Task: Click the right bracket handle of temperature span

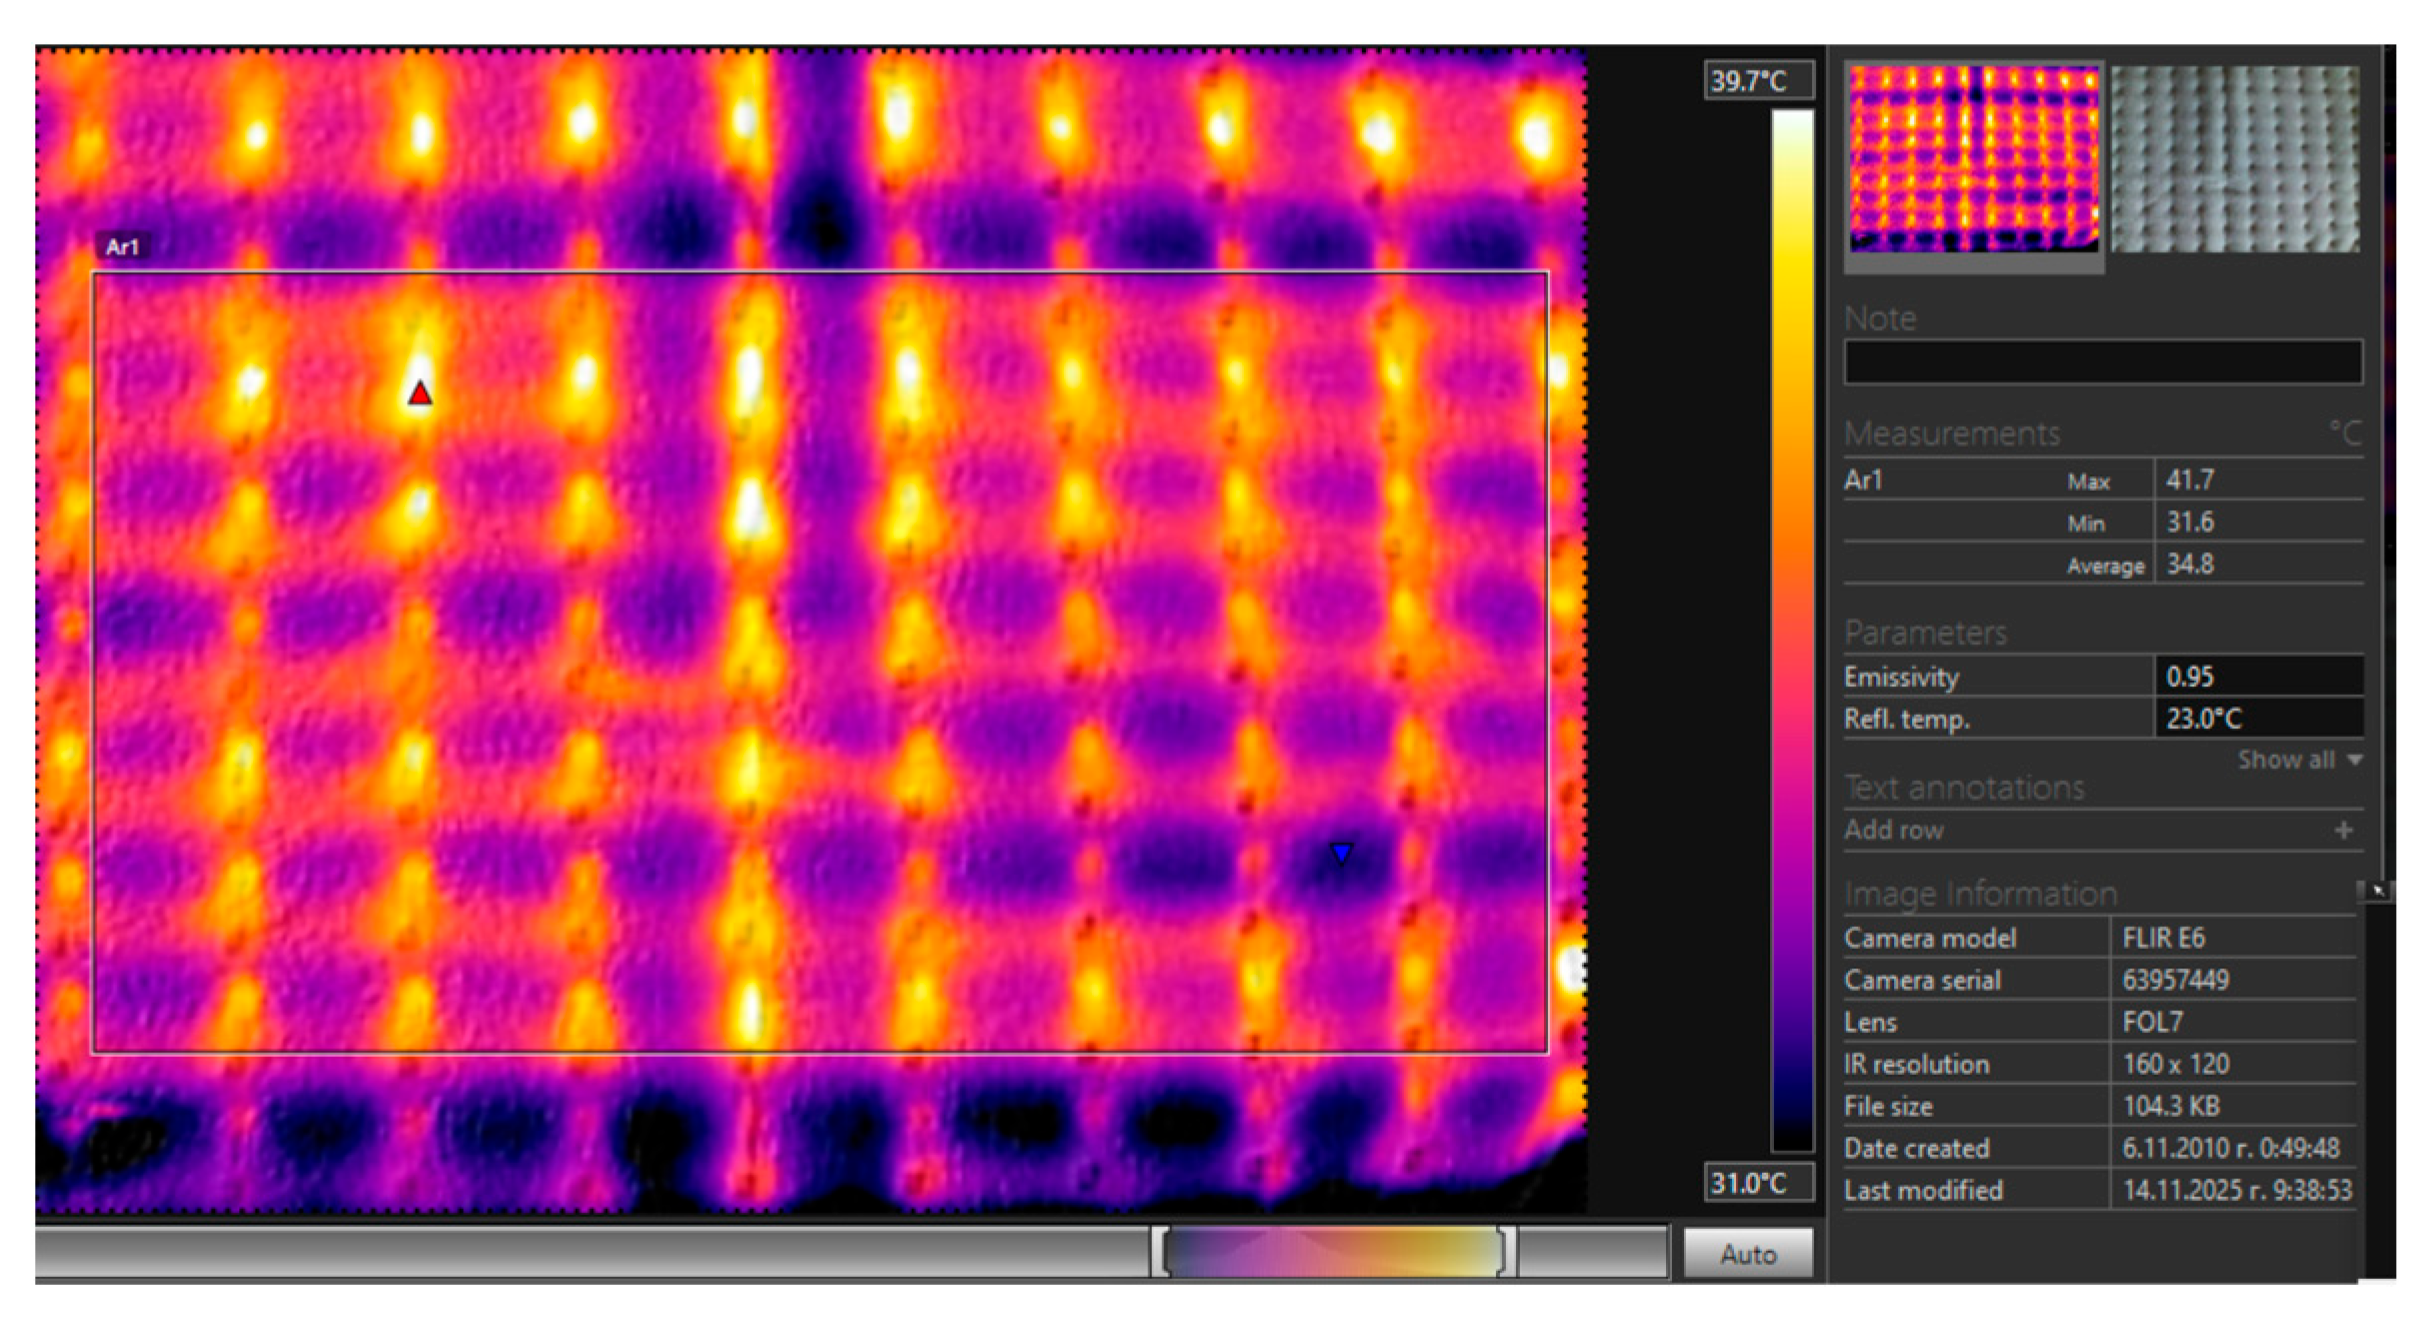Action: 1506,1252
